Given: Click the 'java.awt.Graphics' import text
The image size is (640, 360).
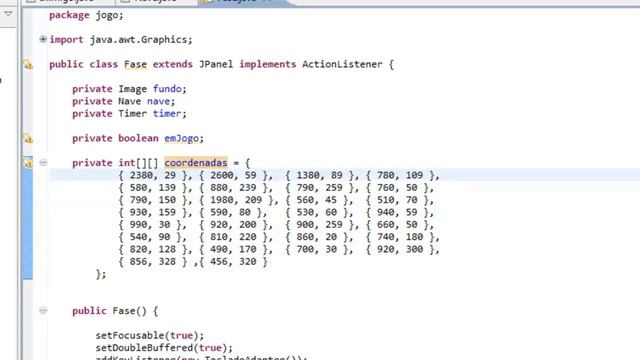Looking at the screenshot, I should 138,40.
